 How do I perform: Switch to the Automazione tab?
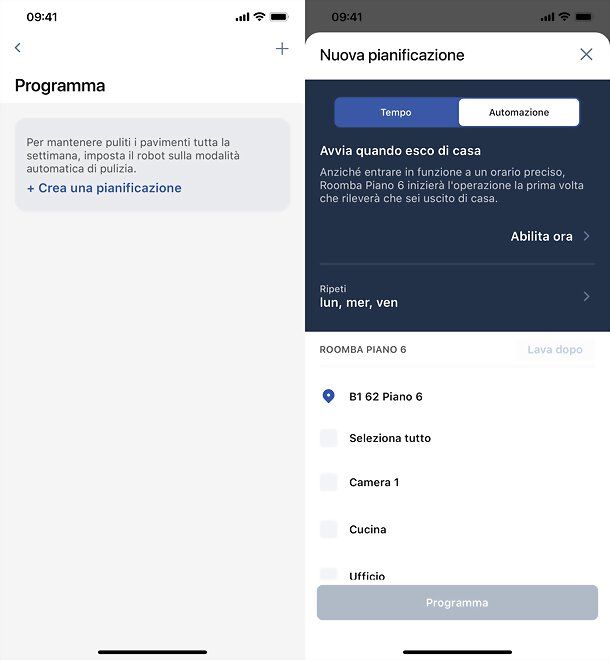519,112
